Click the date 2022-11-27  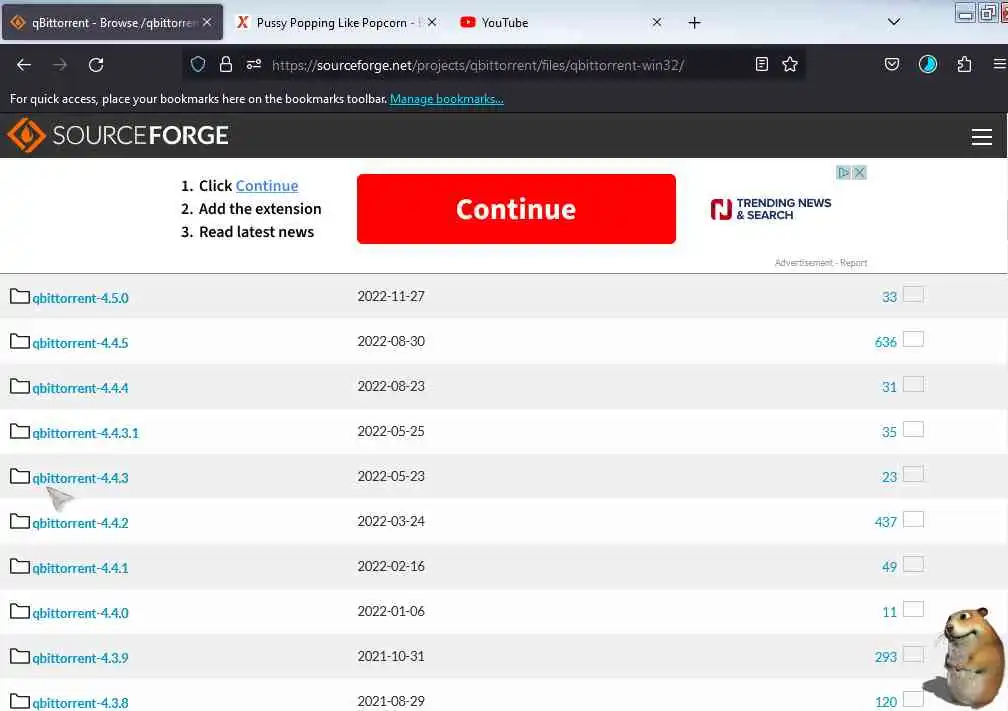pos(391,296)
